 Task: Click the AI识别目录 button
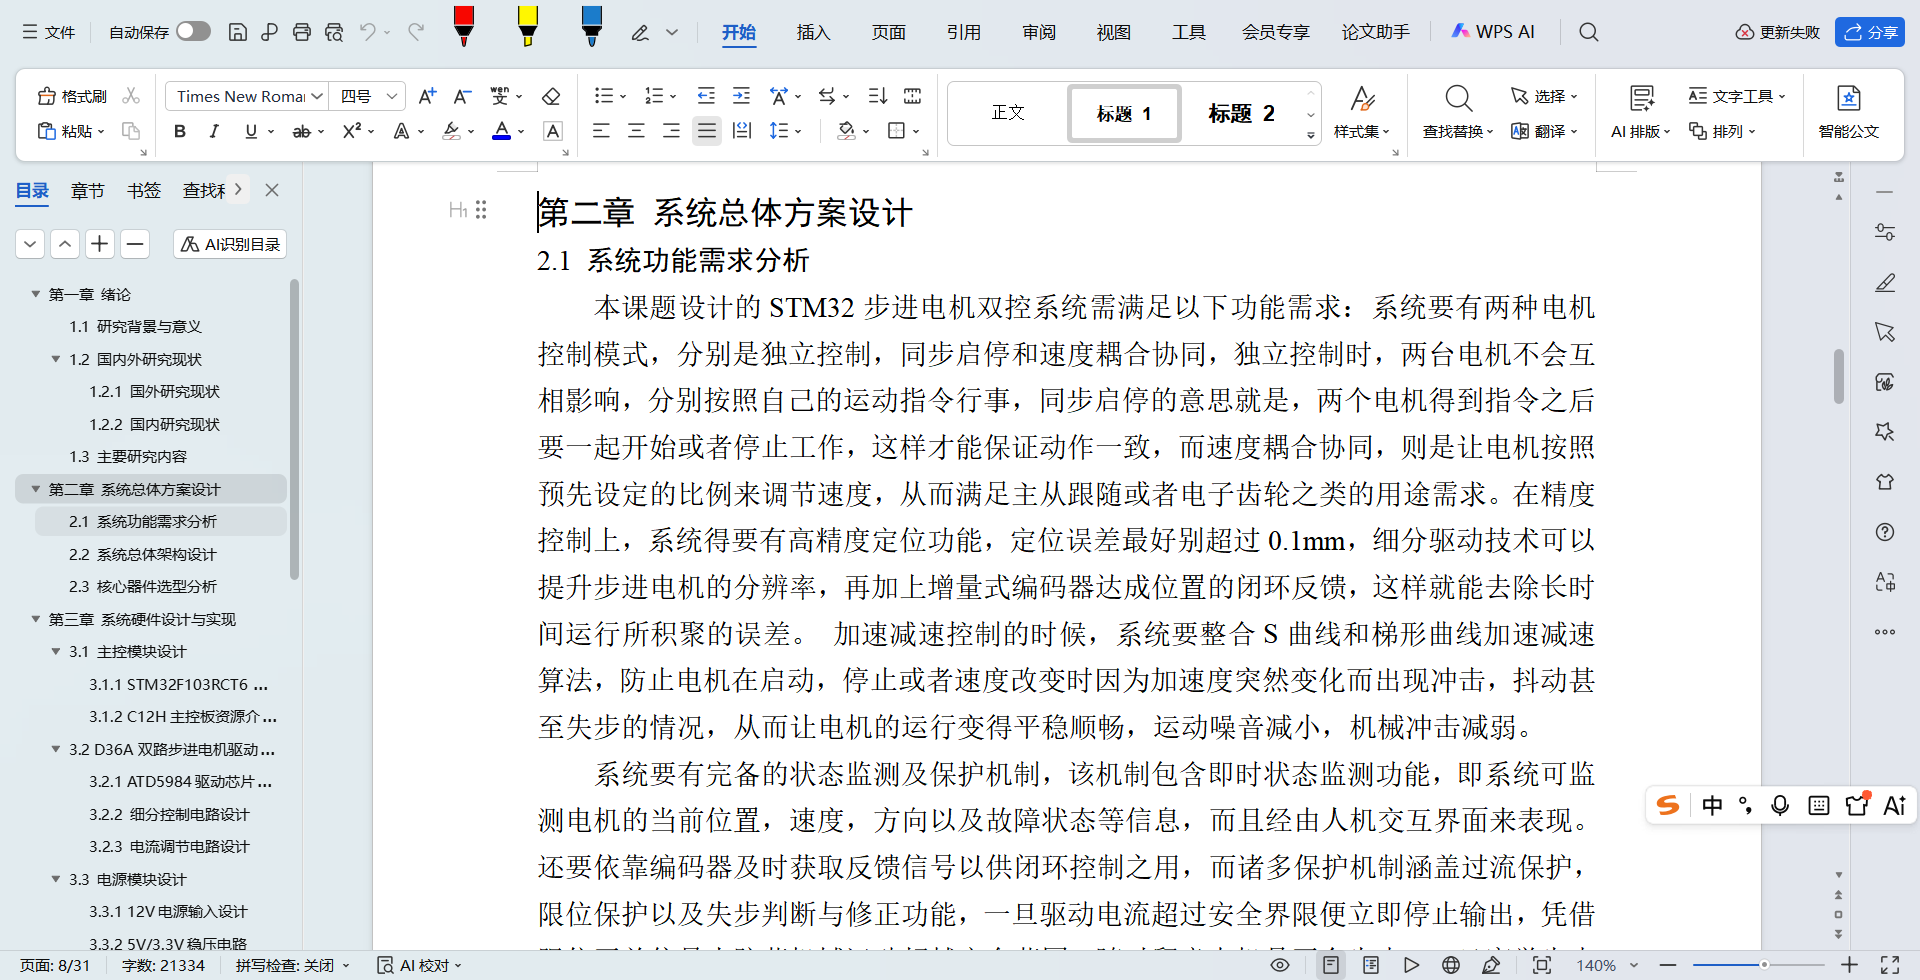[230, 244]
